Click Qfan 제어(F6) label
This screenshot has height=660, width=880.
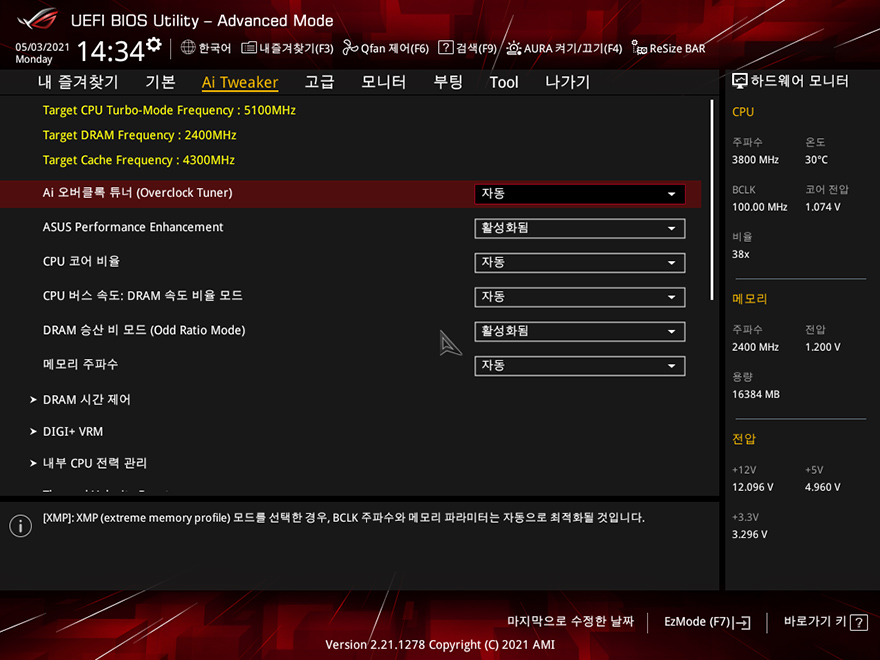tap(395, 48)
